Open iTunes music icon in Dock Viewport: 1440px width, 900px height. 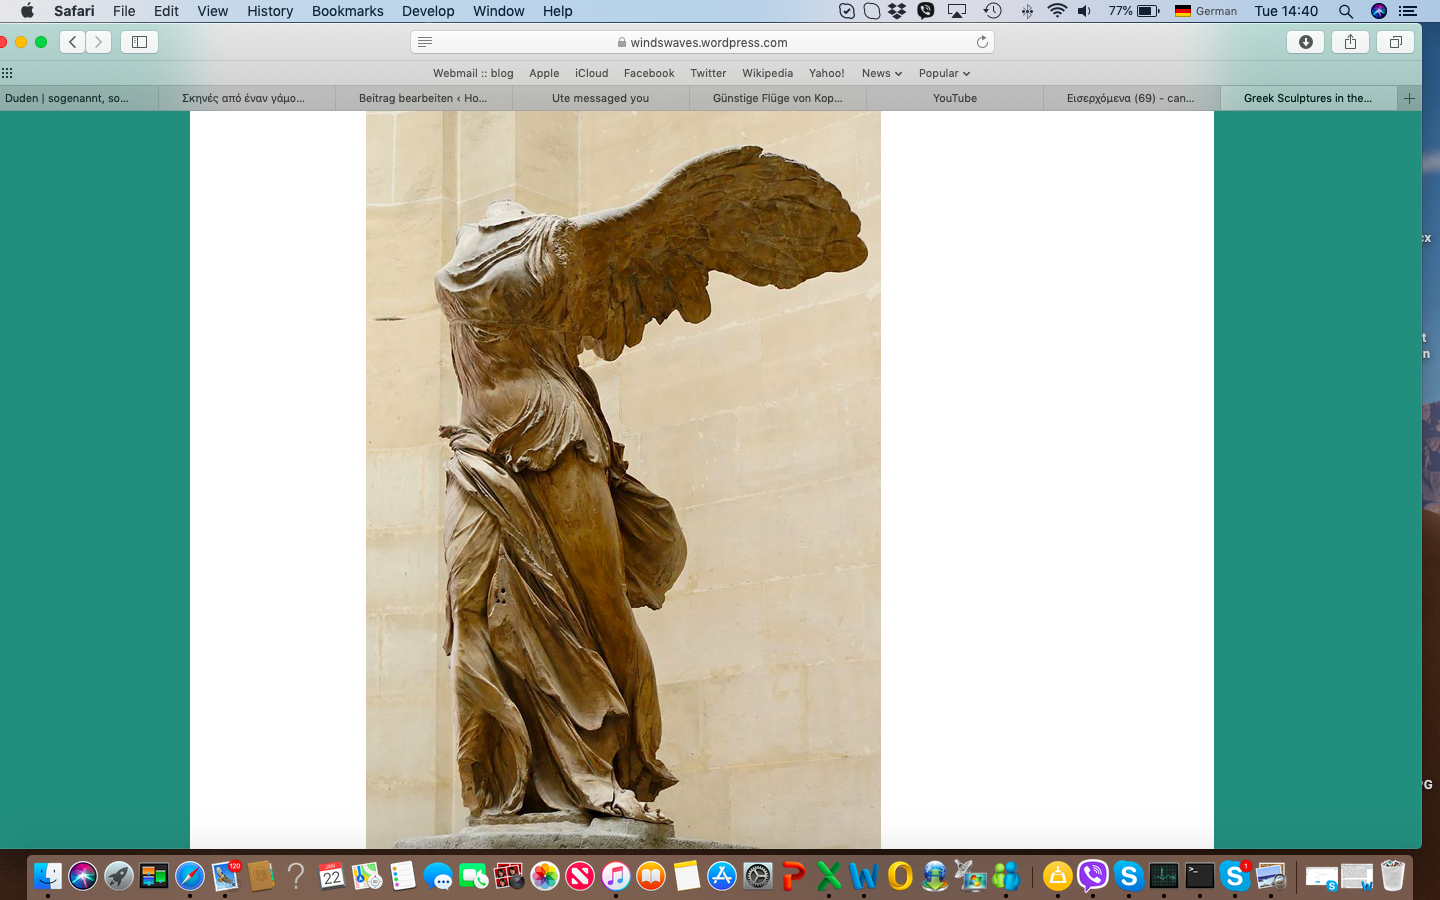(x=616, y=877)
